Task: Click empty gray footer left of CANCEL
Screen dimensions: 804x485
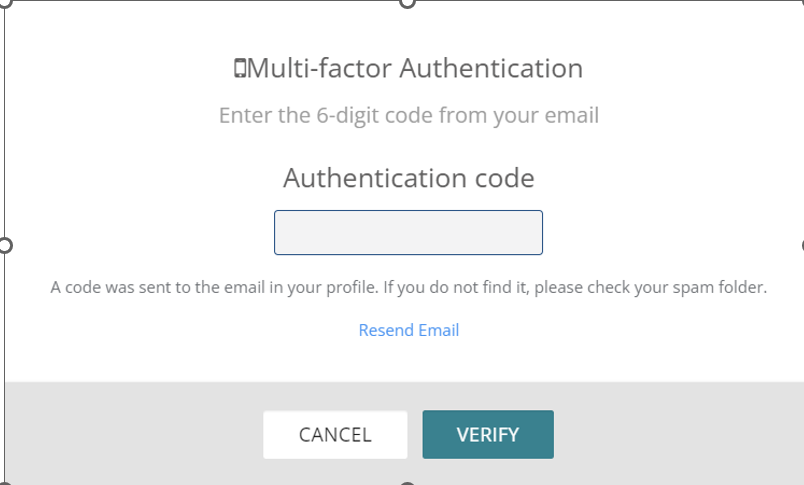Action: click(x=130, y=434)
